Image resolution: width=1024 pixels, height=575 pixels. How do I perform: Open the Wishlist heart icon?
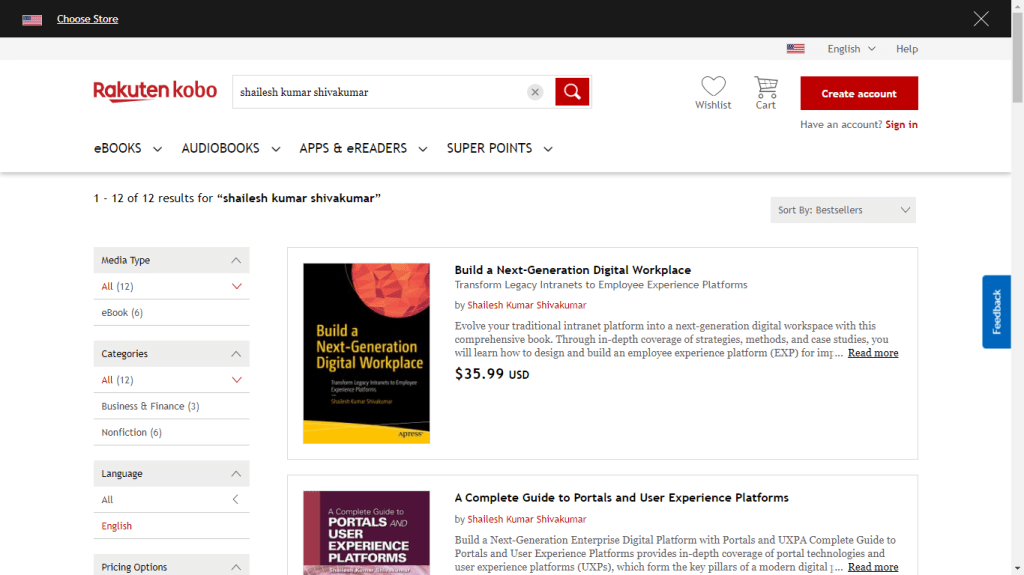pyautogui.click(x=713, y=87)
